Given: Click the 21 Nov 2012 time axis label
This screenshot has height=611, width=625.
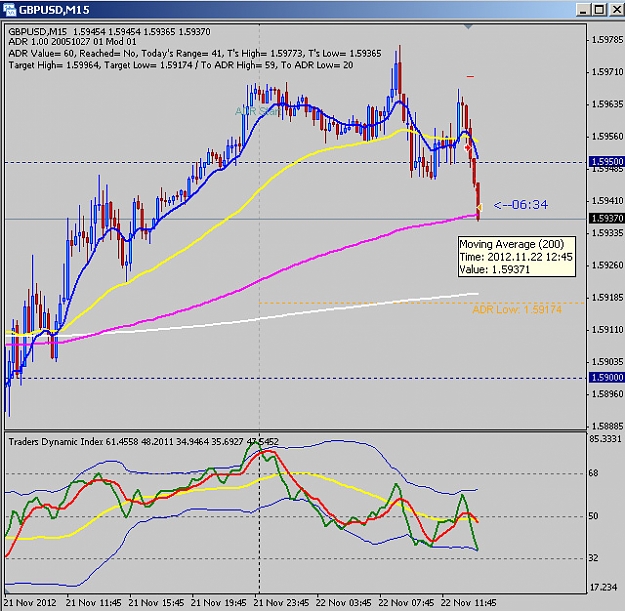Looking at the screenshot, I should 30,602.
